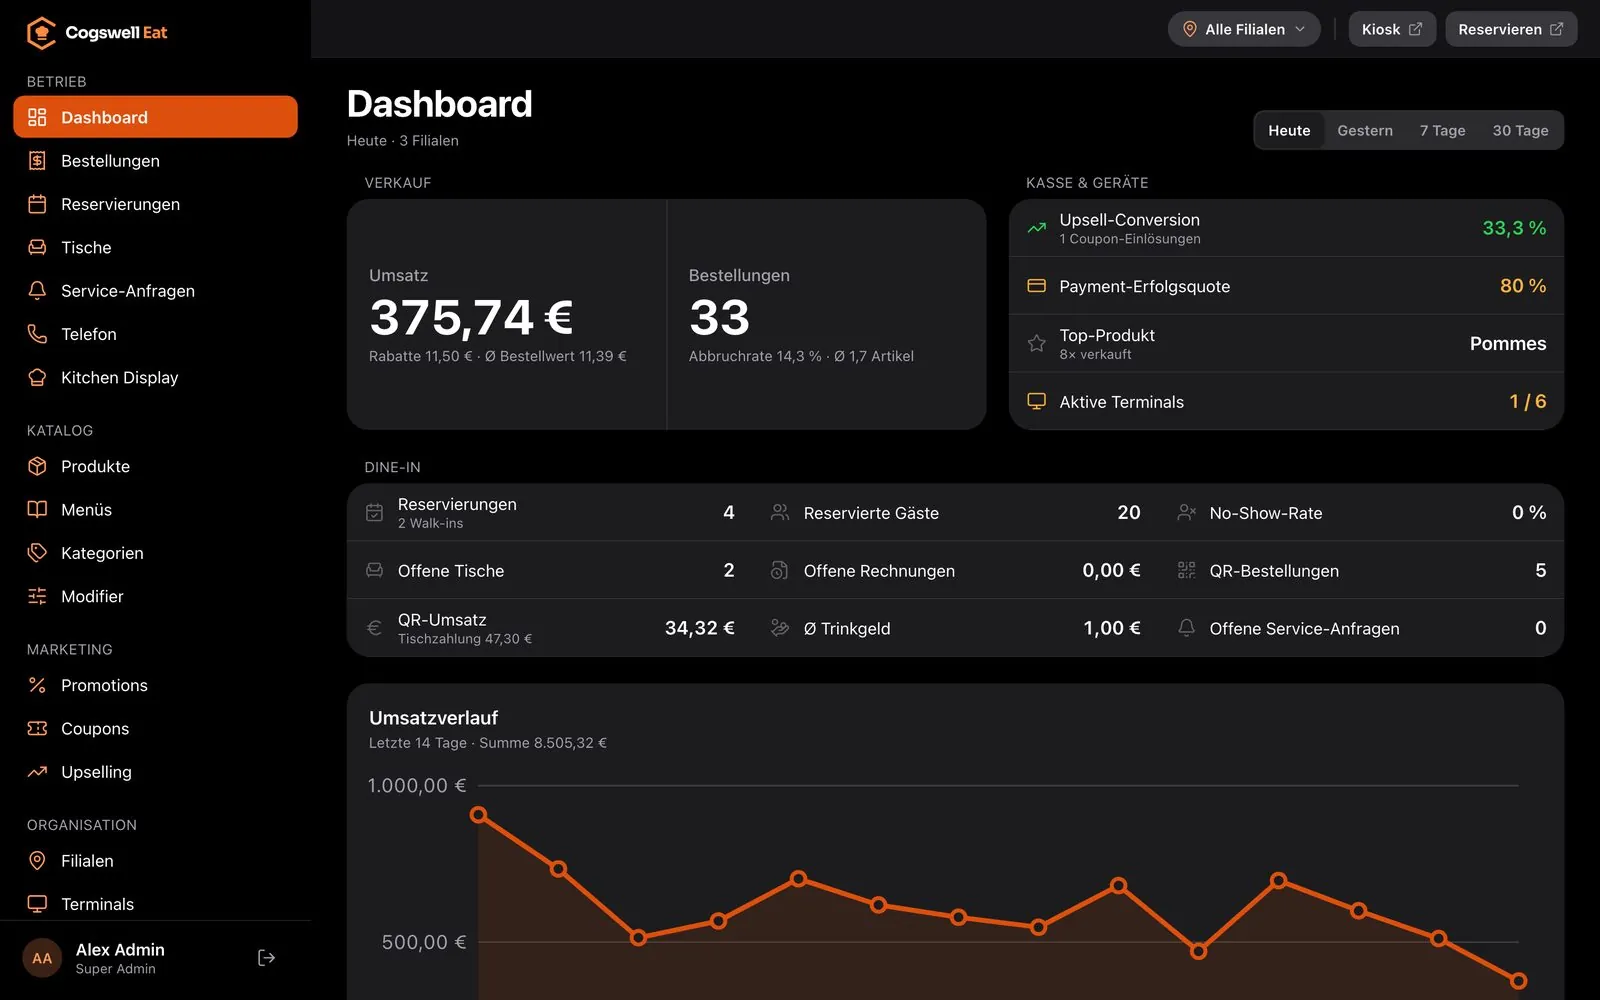1600x1000 pixels.
Task: Click the Kitchen Display chef hat icon
Action: coord(37,377)
